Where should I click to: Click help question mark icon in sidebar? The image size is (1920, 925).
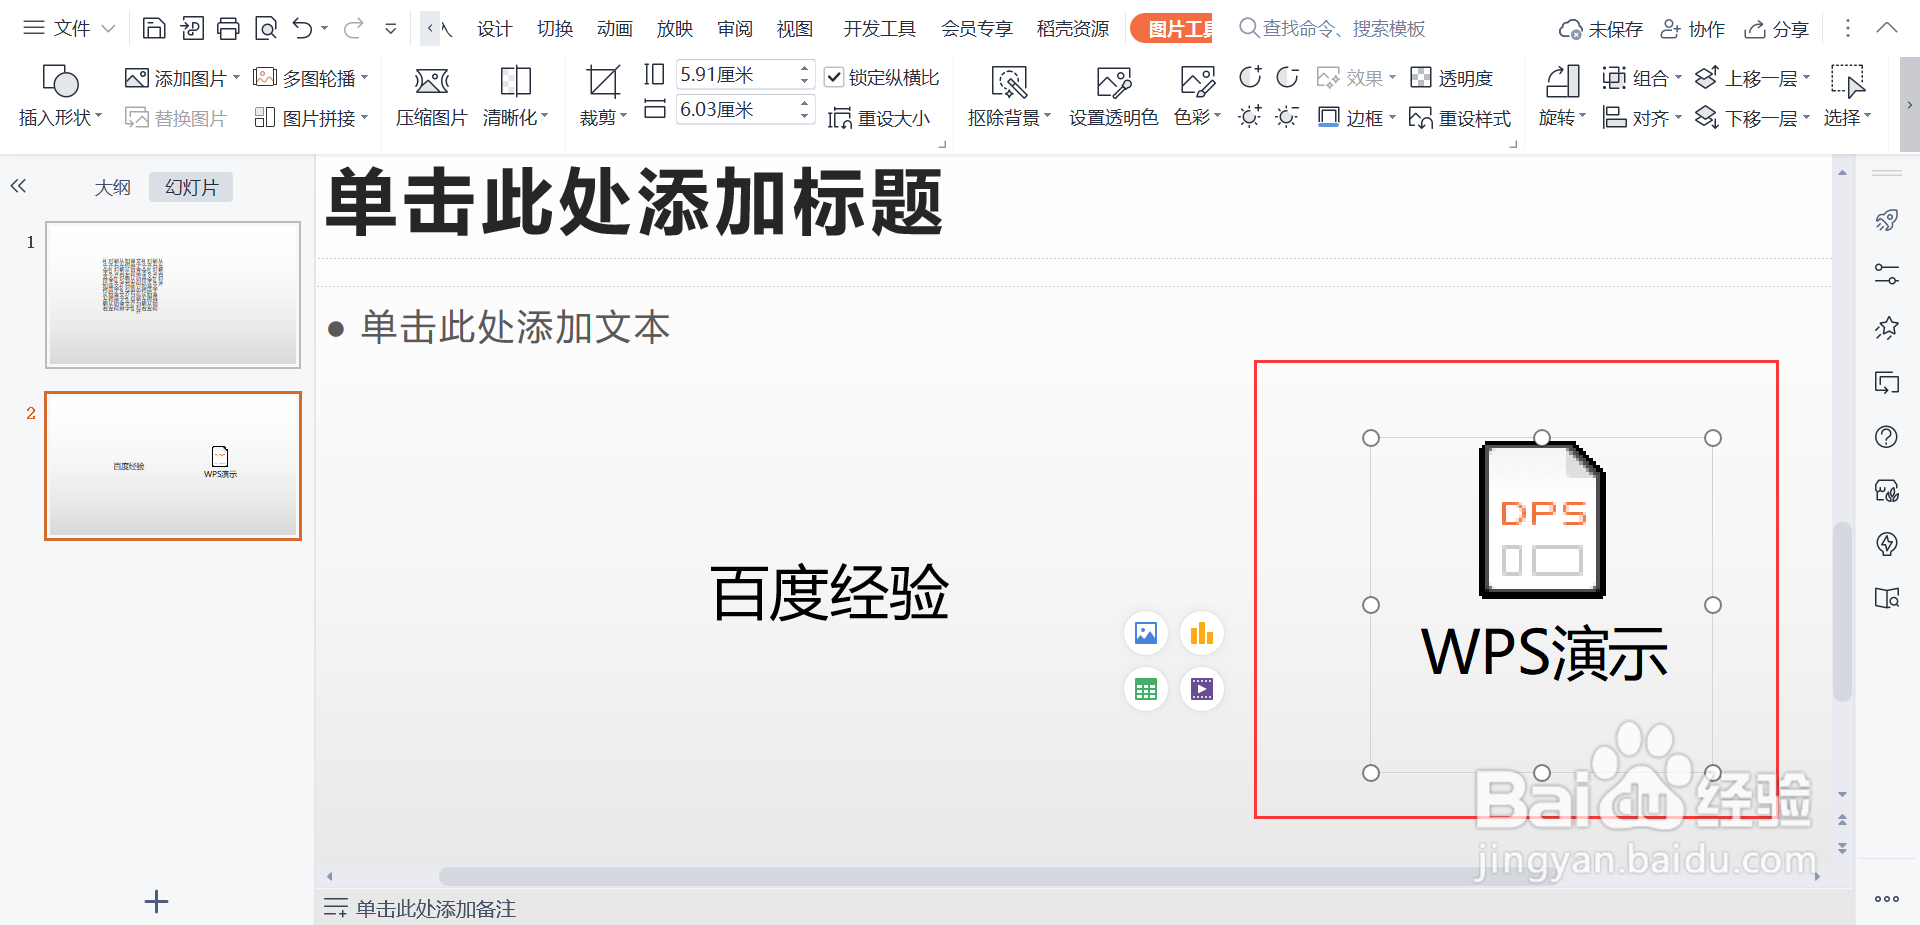click(x=1887, y=436)
